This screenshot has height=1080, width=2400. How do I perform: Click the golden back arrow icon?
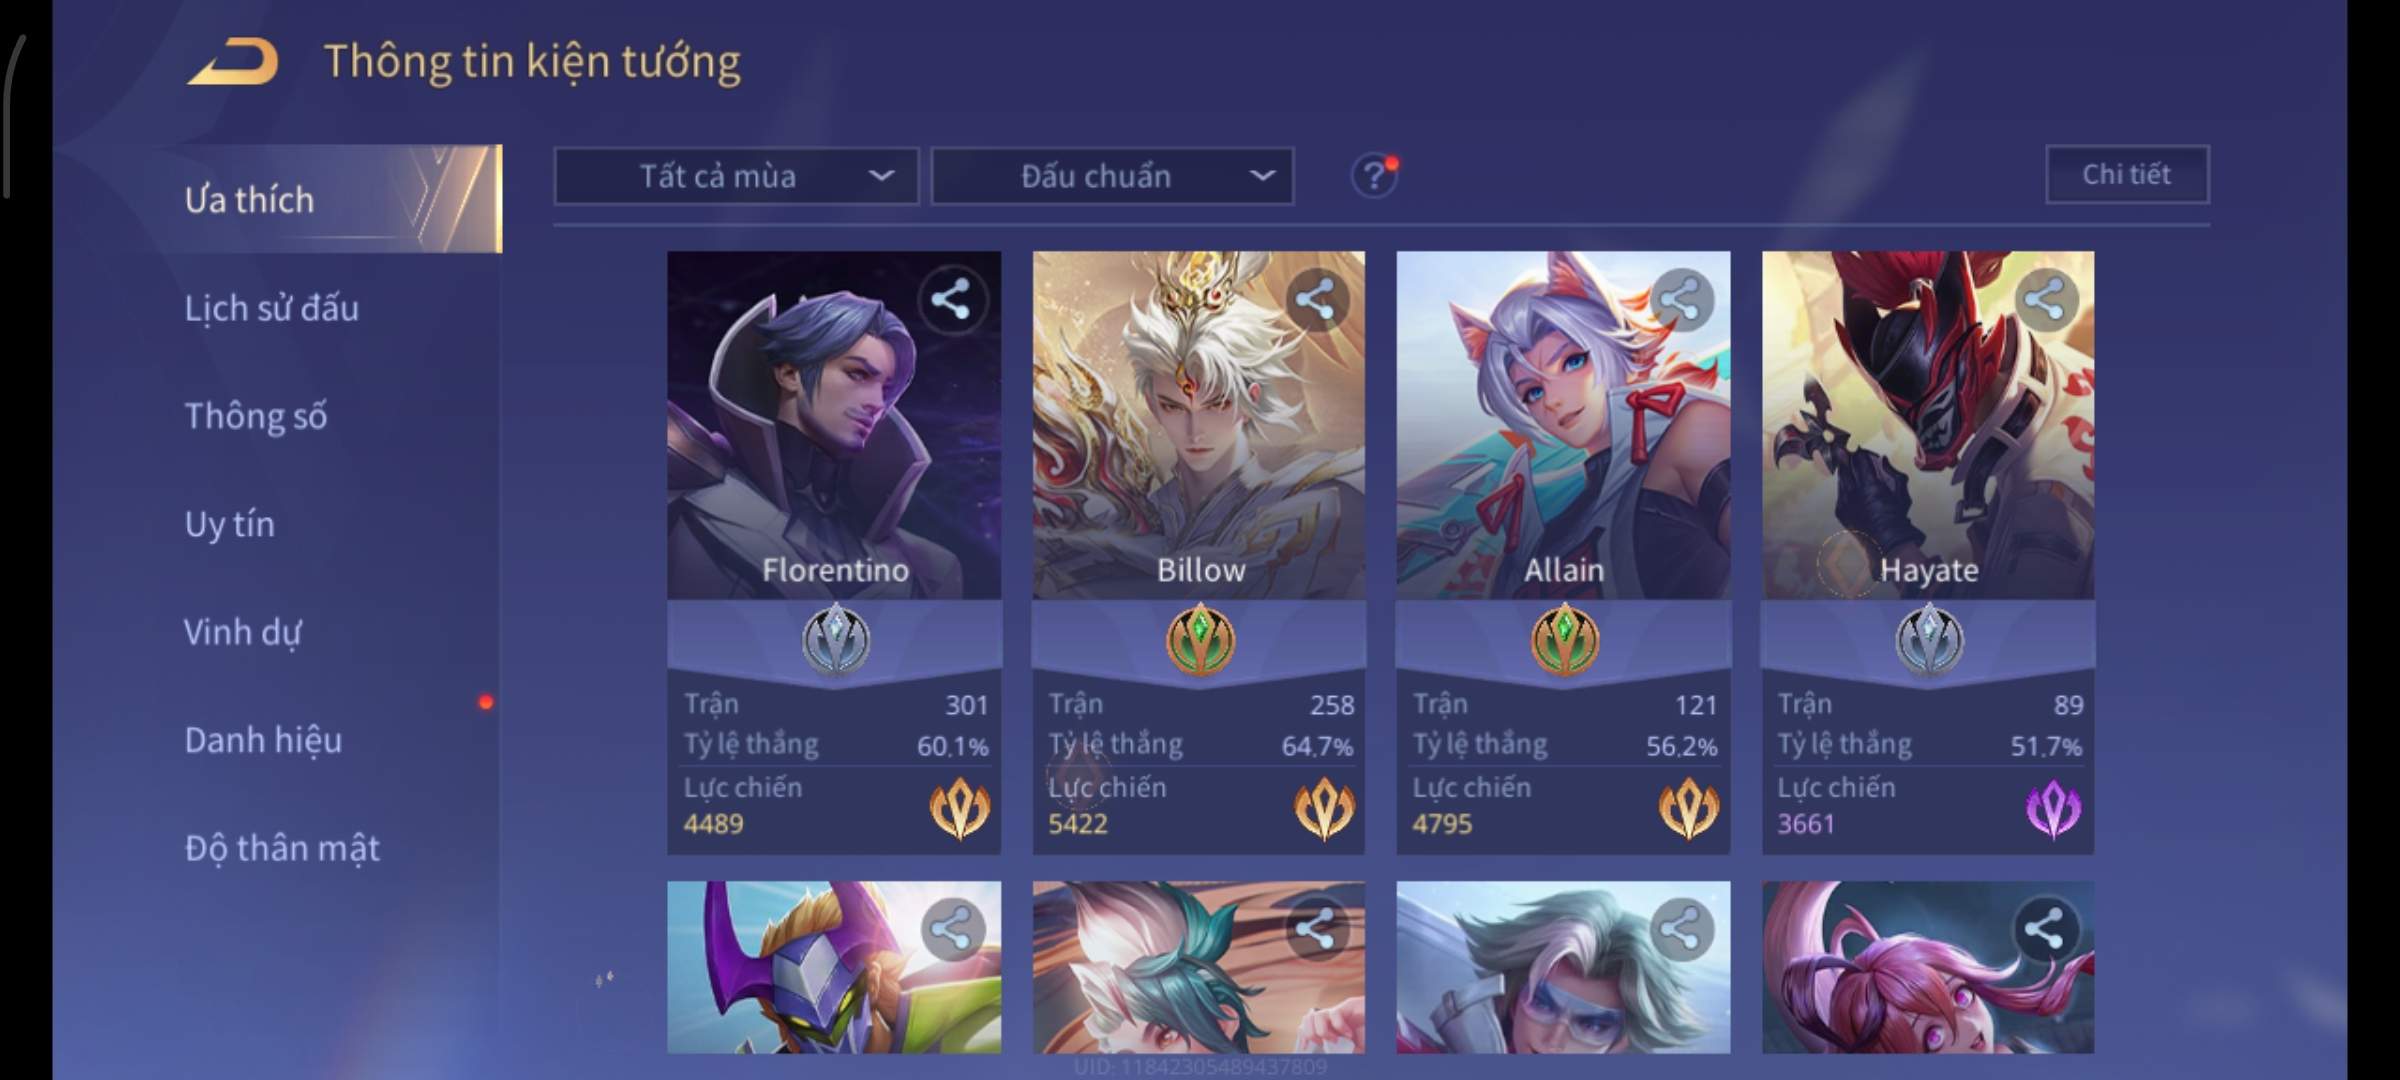(x=233, y=62)
